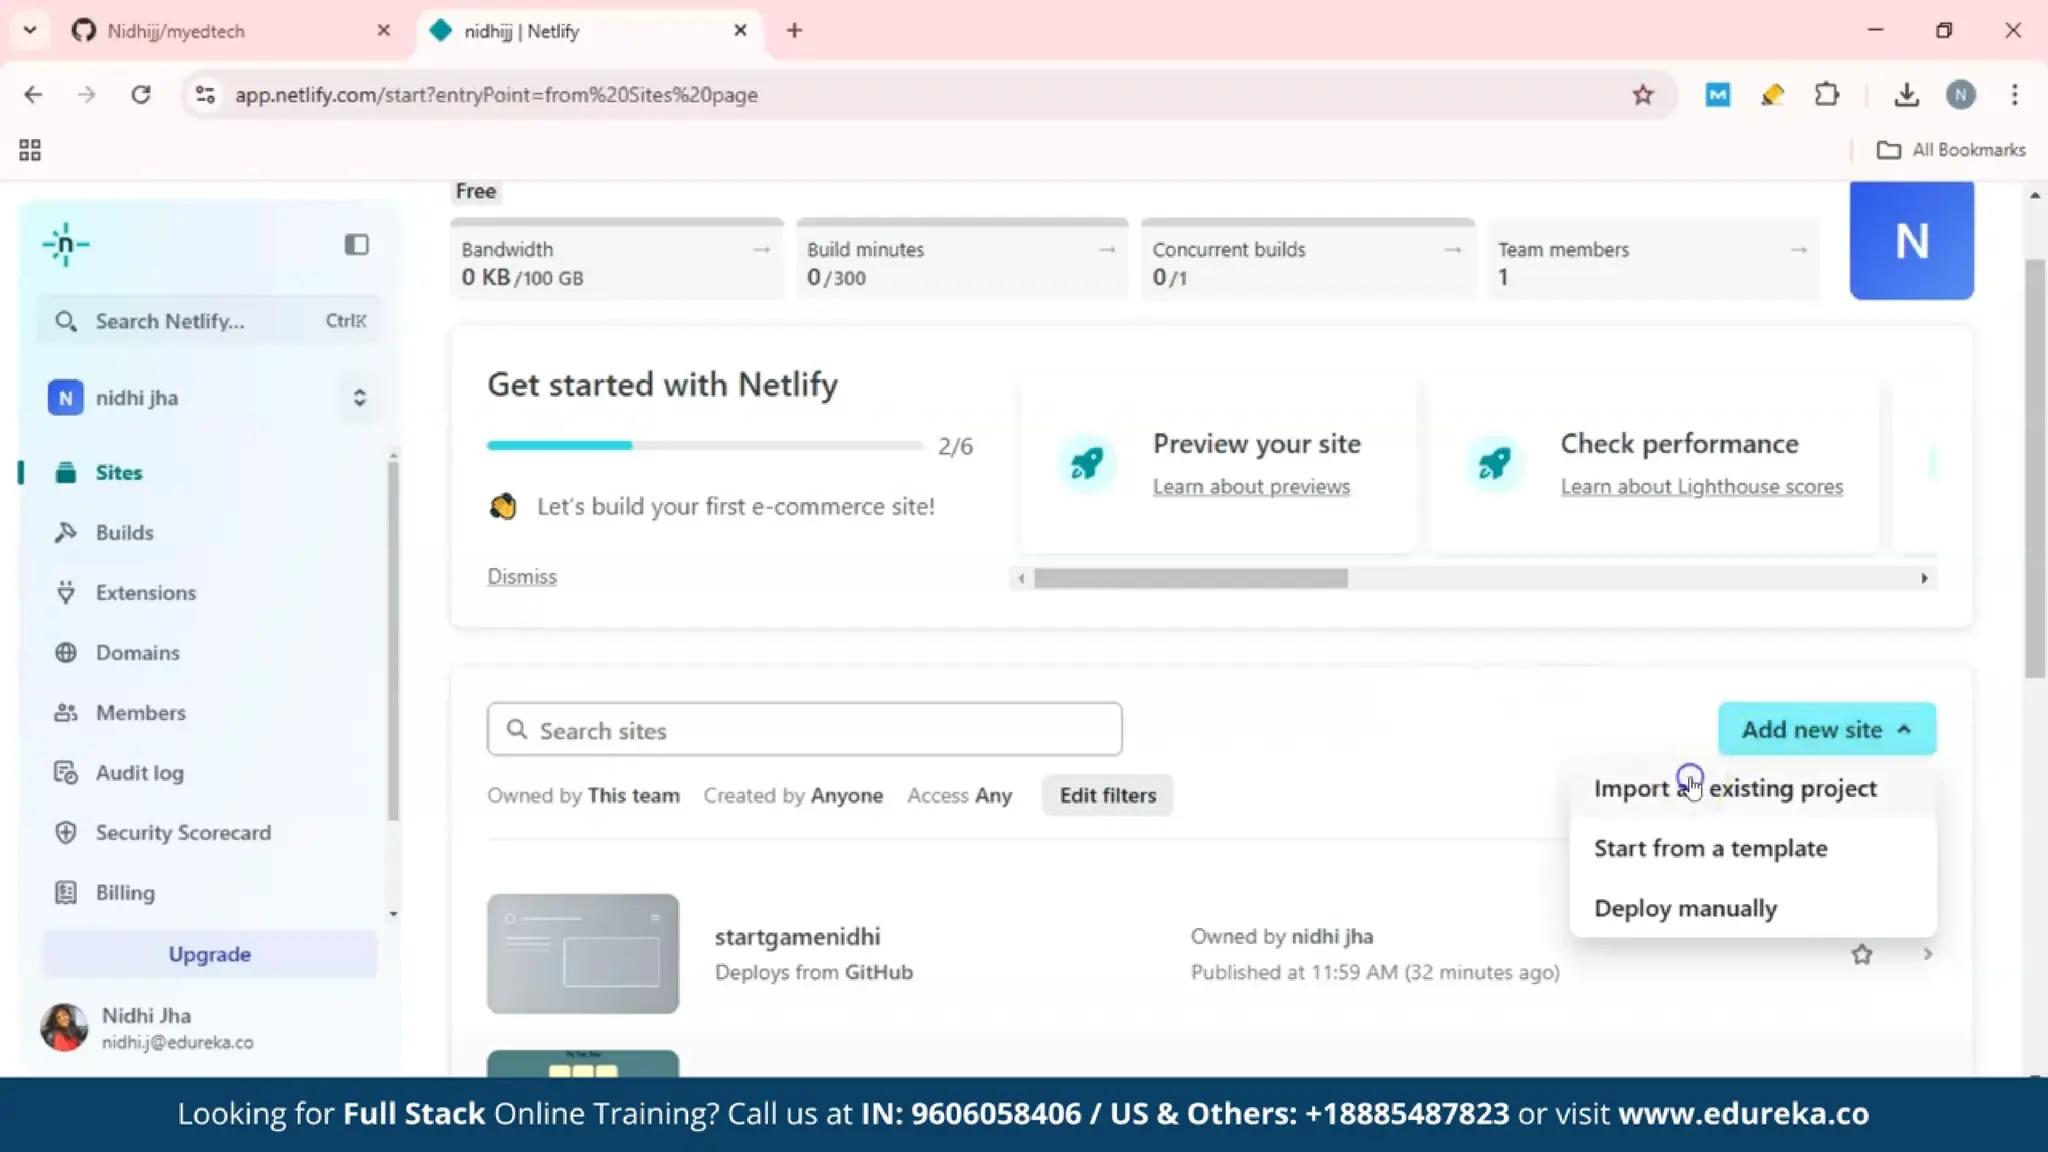Click the Extensions plug icon
This screenshot has width=2048, height=1152.
pos(66,592)
